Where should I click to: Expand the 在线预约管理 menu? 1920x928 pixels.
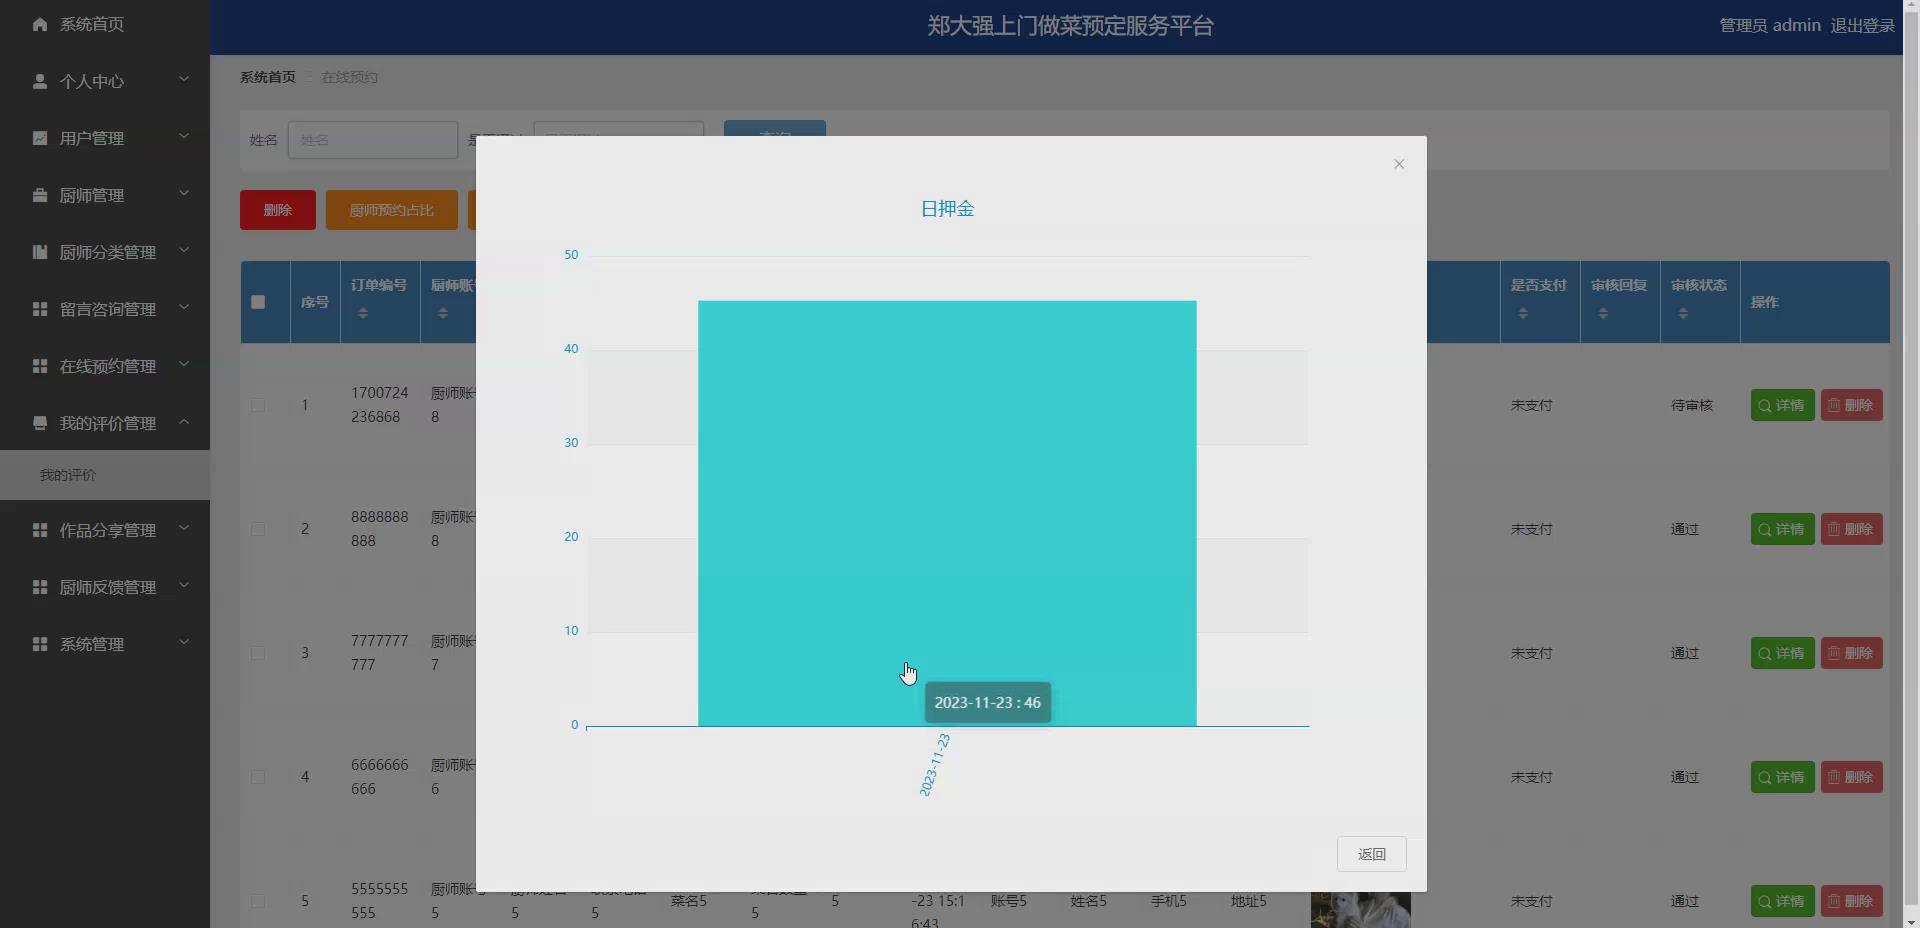pyautogui.click(x=184, y=365)
